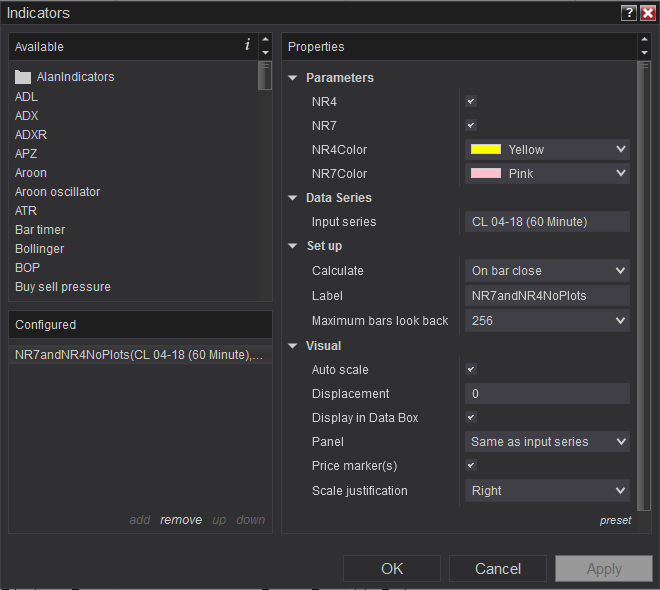Click the OK button
This screenshot has width=660, height=590.
[392, 568]
